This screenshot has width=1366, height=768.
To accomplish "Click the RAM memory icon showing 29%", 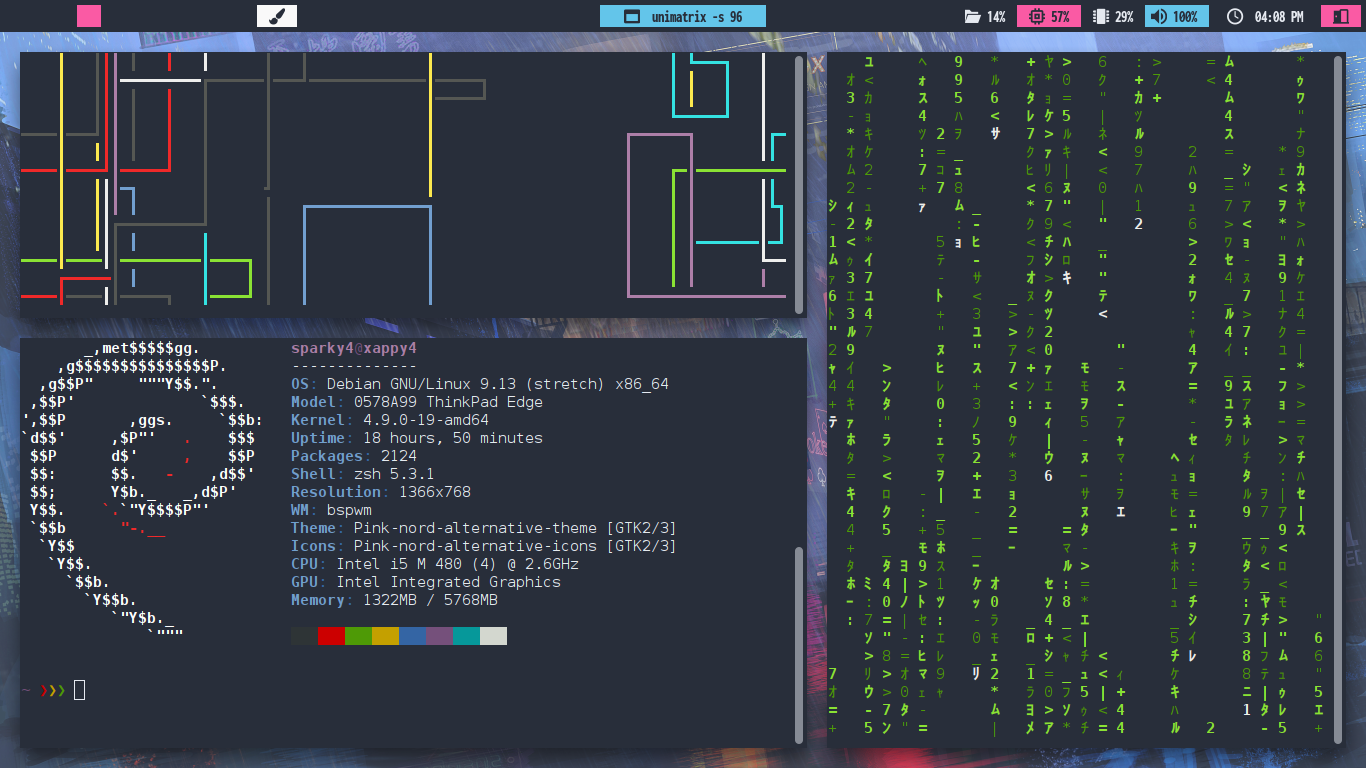I will click(1101, 17).
